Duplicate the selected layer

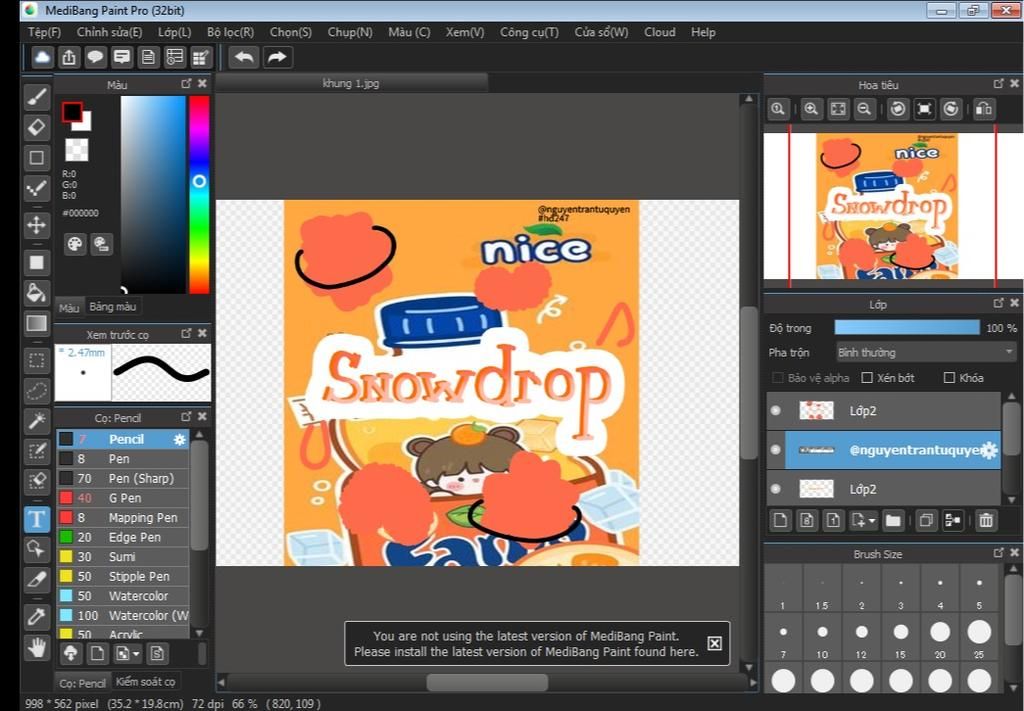[925, 520]
